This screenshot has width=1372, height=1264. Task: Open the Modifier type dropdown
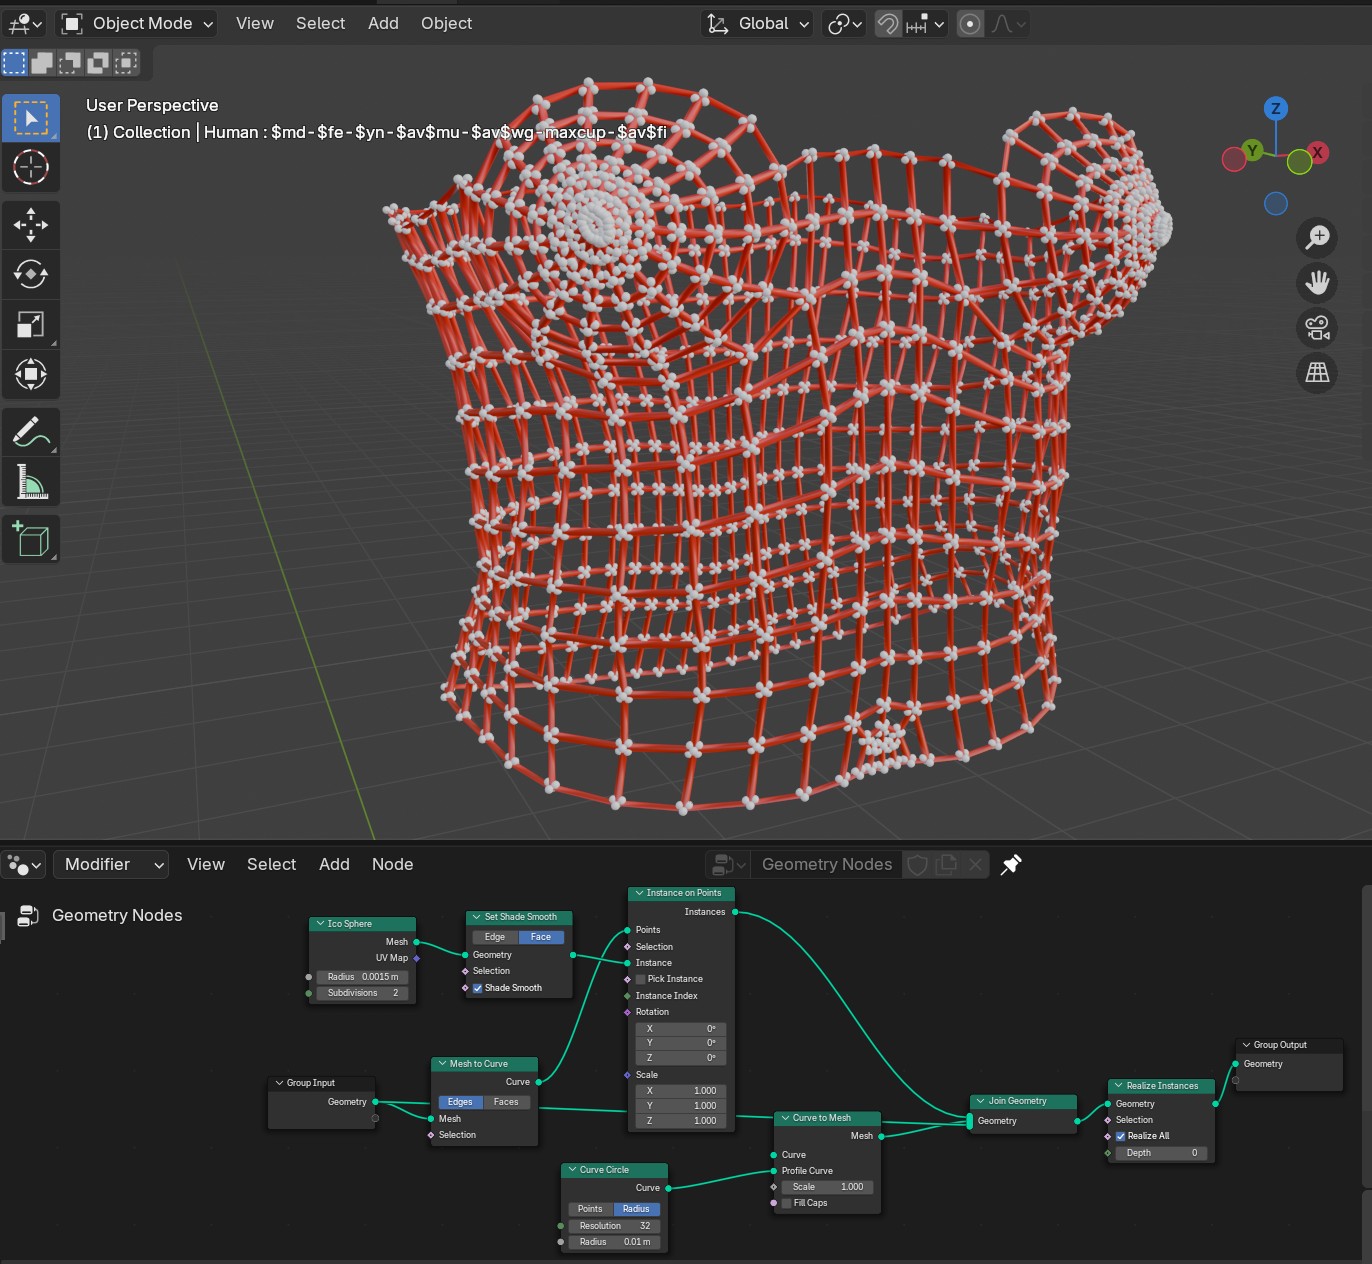coord(110,864)
